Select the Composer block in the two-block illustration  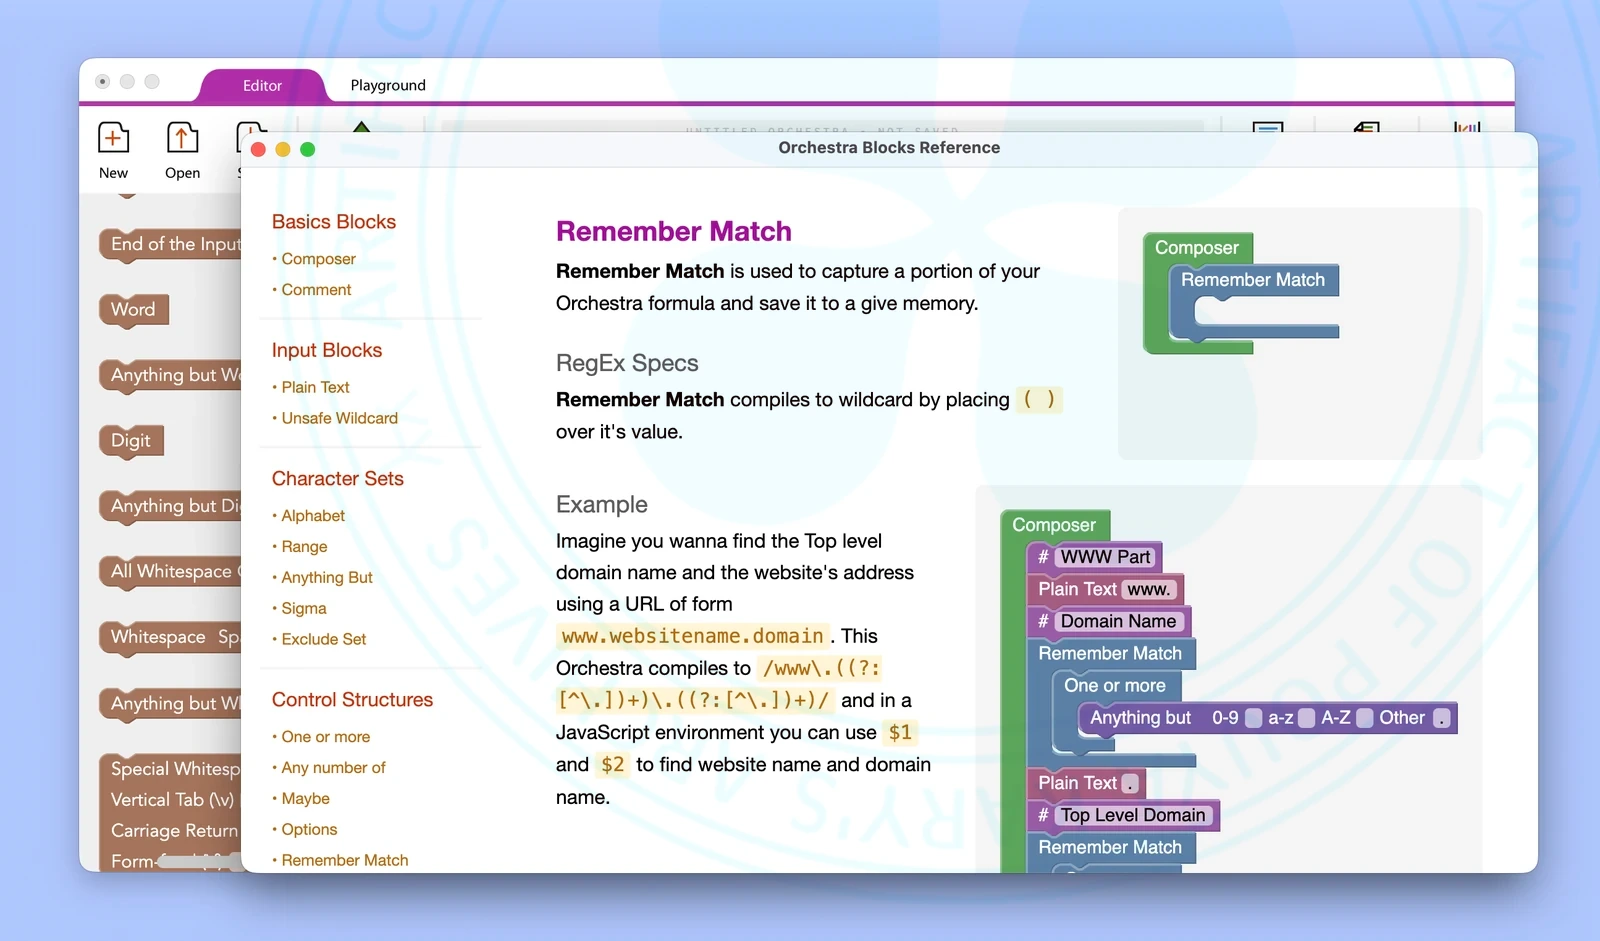click(x=1197, y=248)
